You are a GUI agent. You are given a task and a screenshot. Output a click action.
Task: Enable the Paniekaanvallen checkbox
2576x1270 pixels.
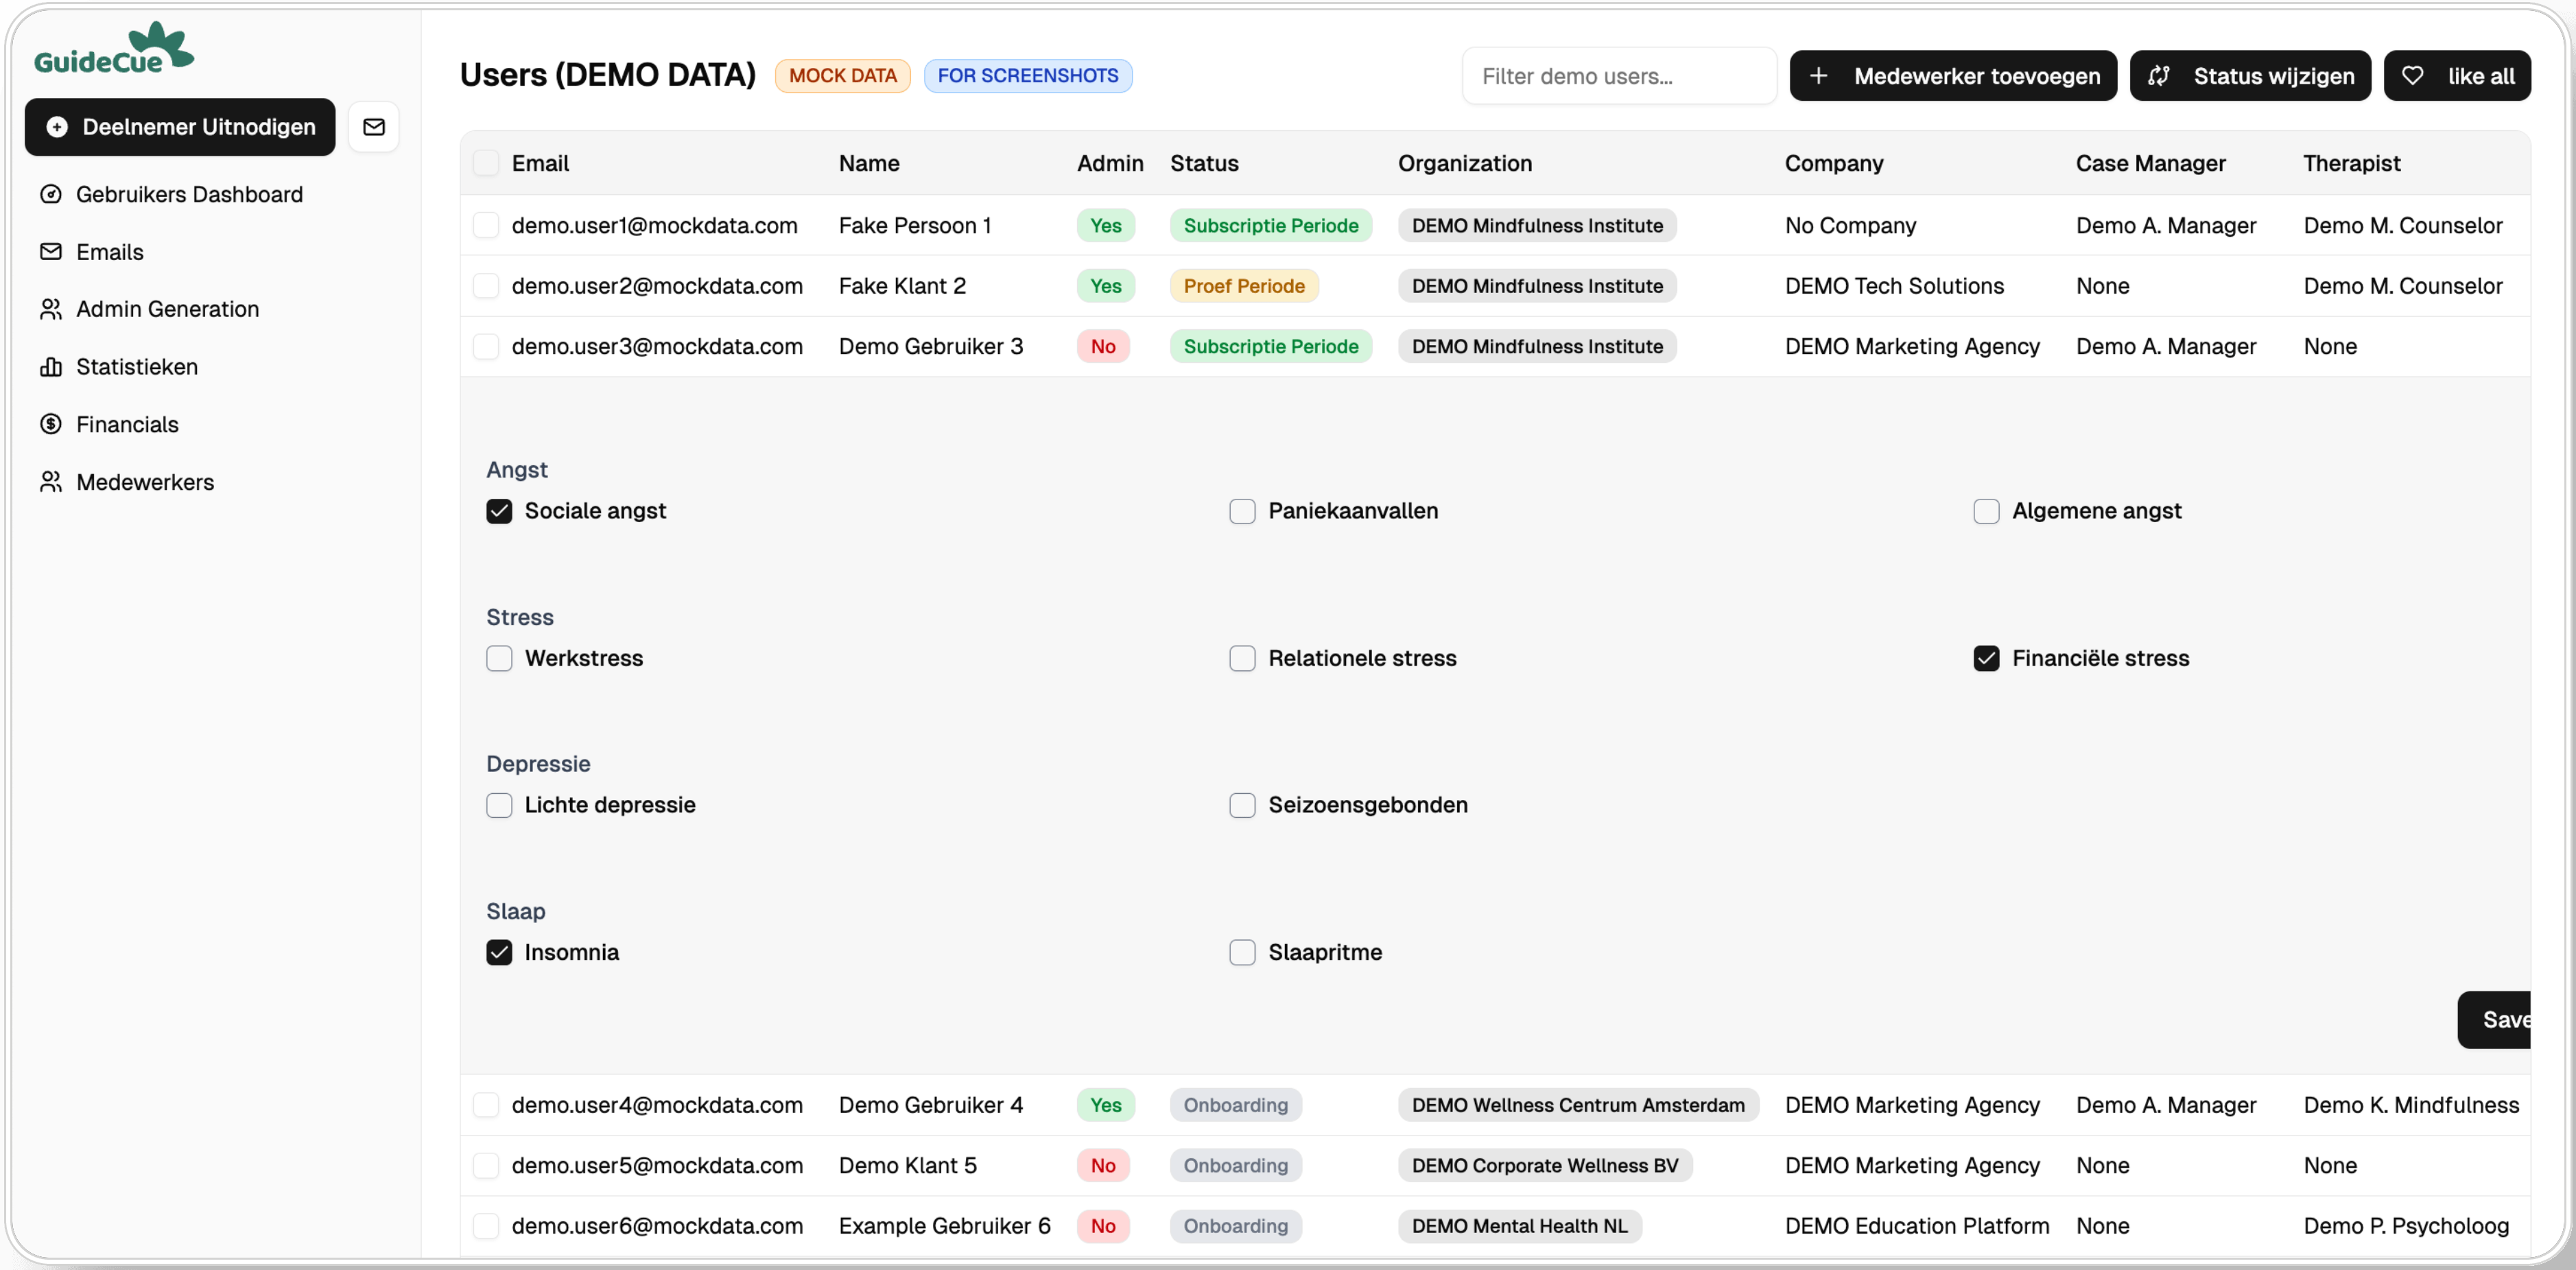point(1242,510)
